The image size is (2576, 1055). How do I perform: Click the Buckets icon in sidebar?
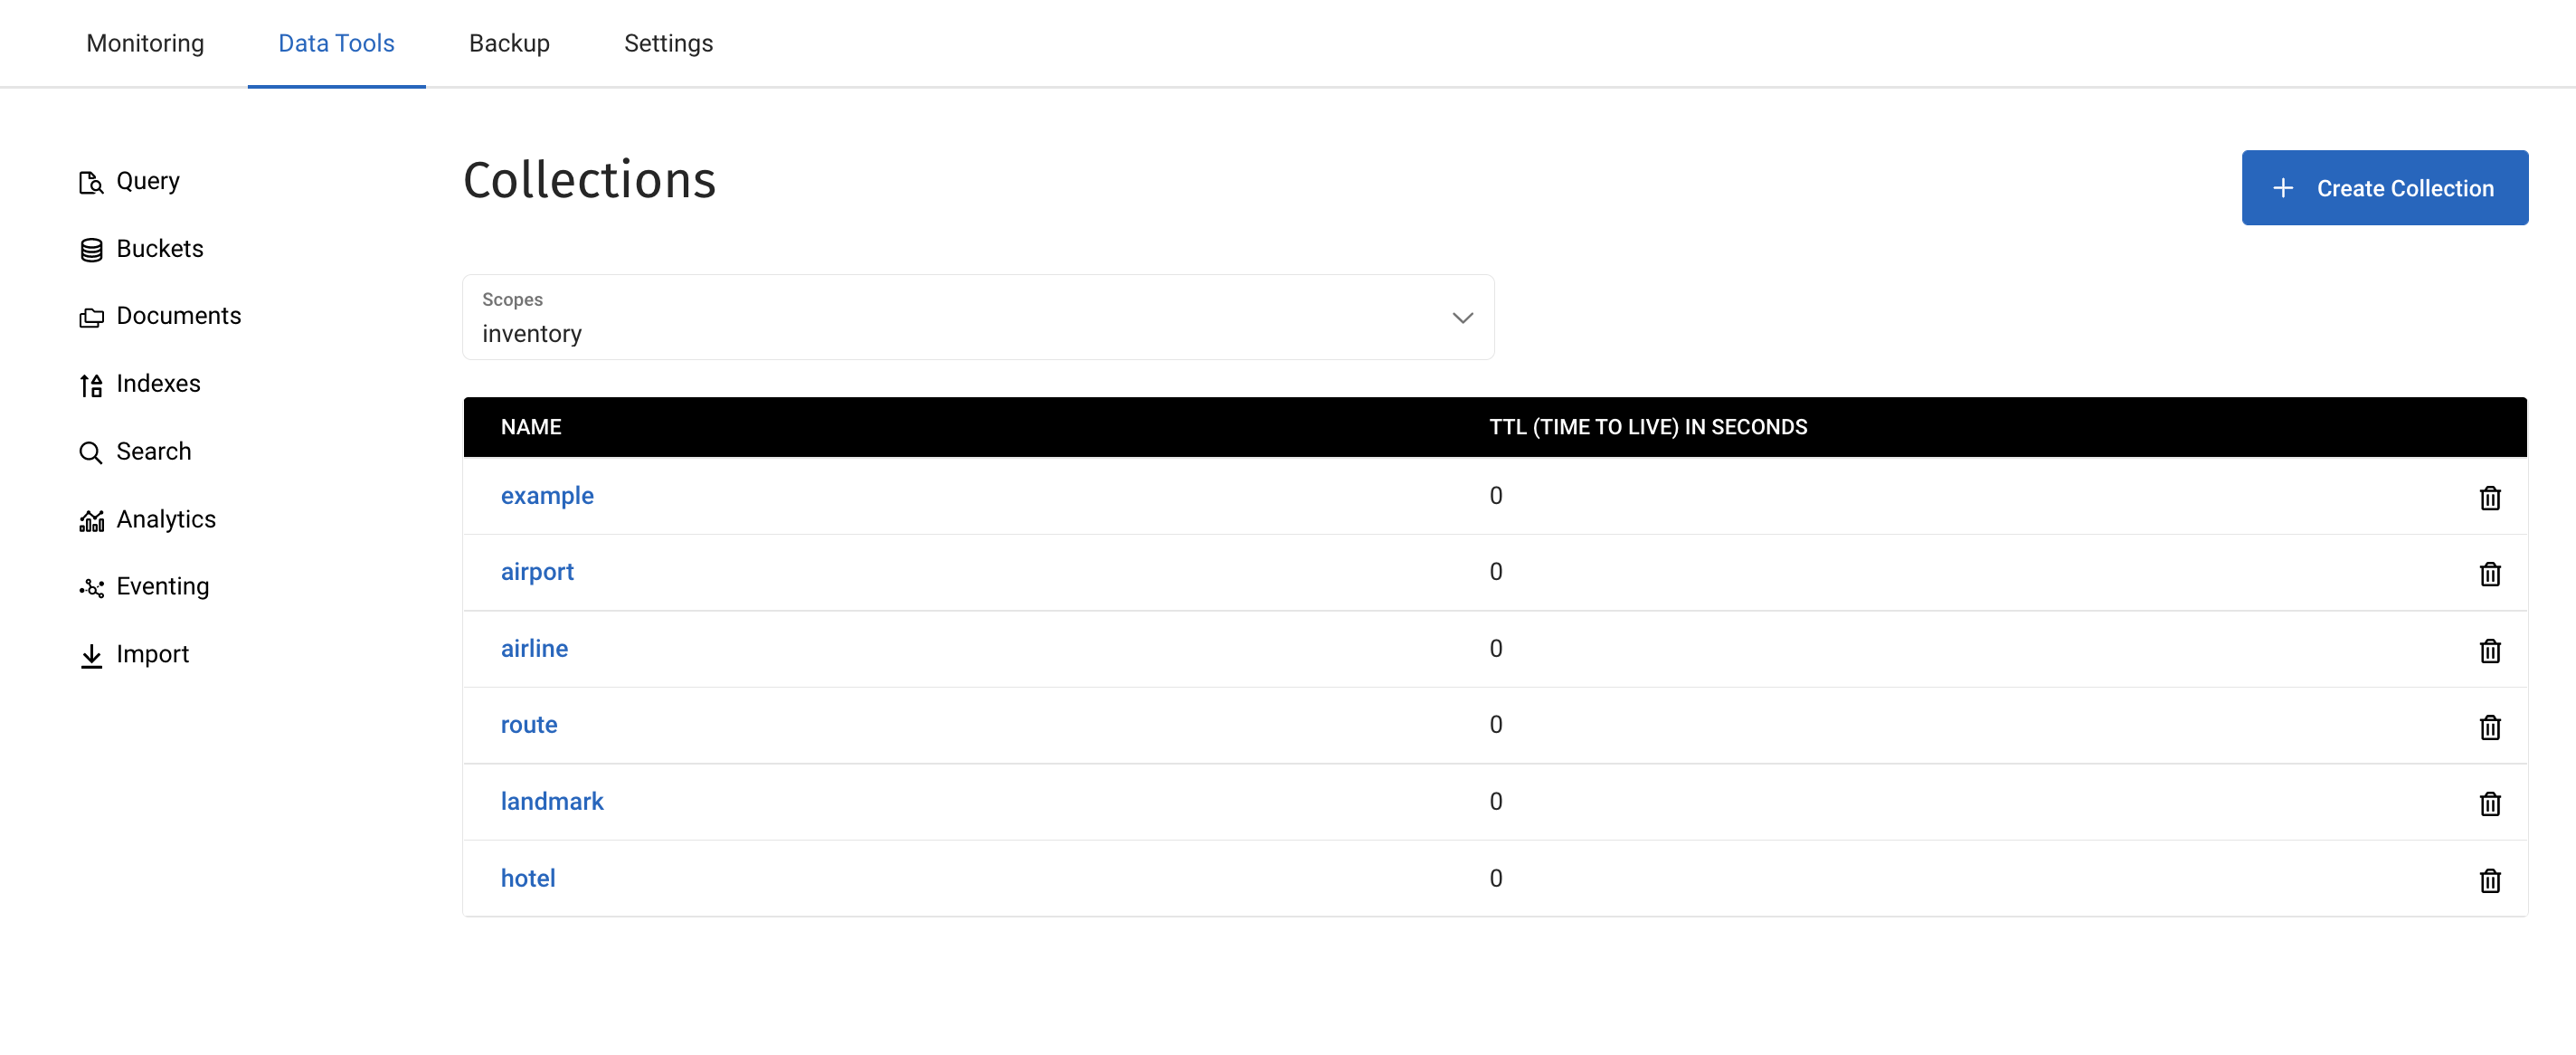click(90, 248)
